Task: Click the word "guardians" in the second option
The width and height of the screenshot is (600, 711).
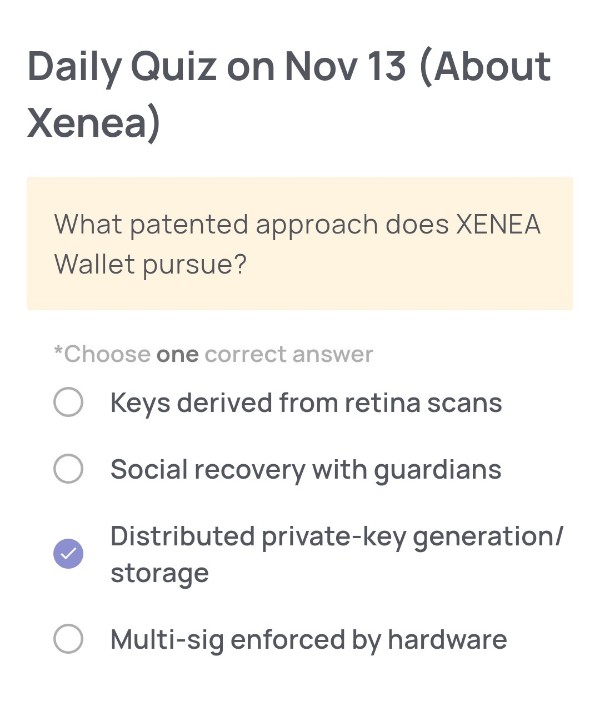Action: click(438, 469)
